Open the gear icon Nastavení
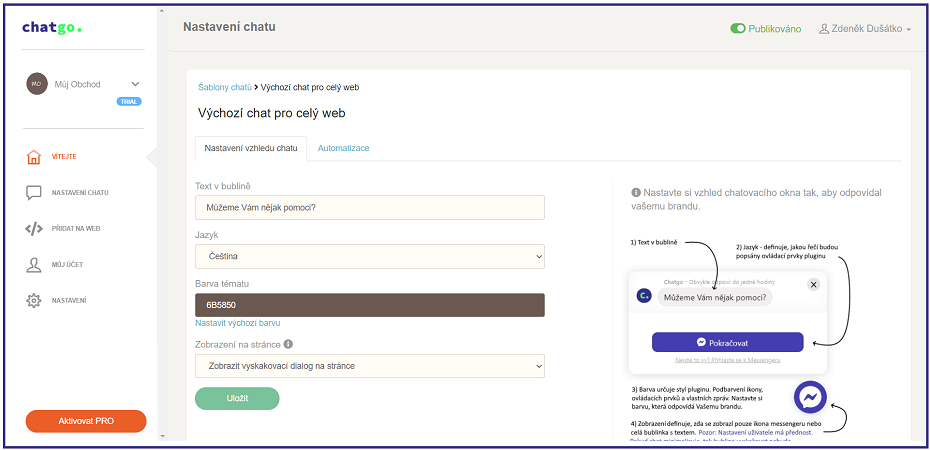Image resolution: width=930 pixels, height=450 pixels. (34, 301)
